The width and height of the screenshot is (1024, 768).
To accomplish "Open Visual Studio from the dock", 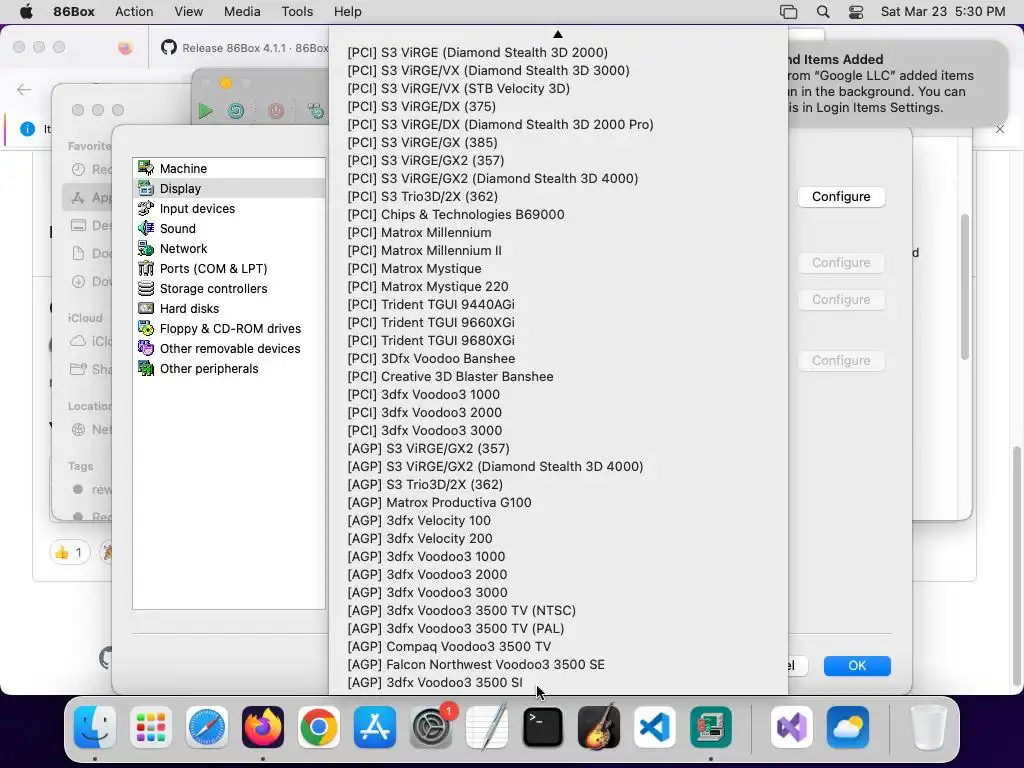I will coord(792,727).
